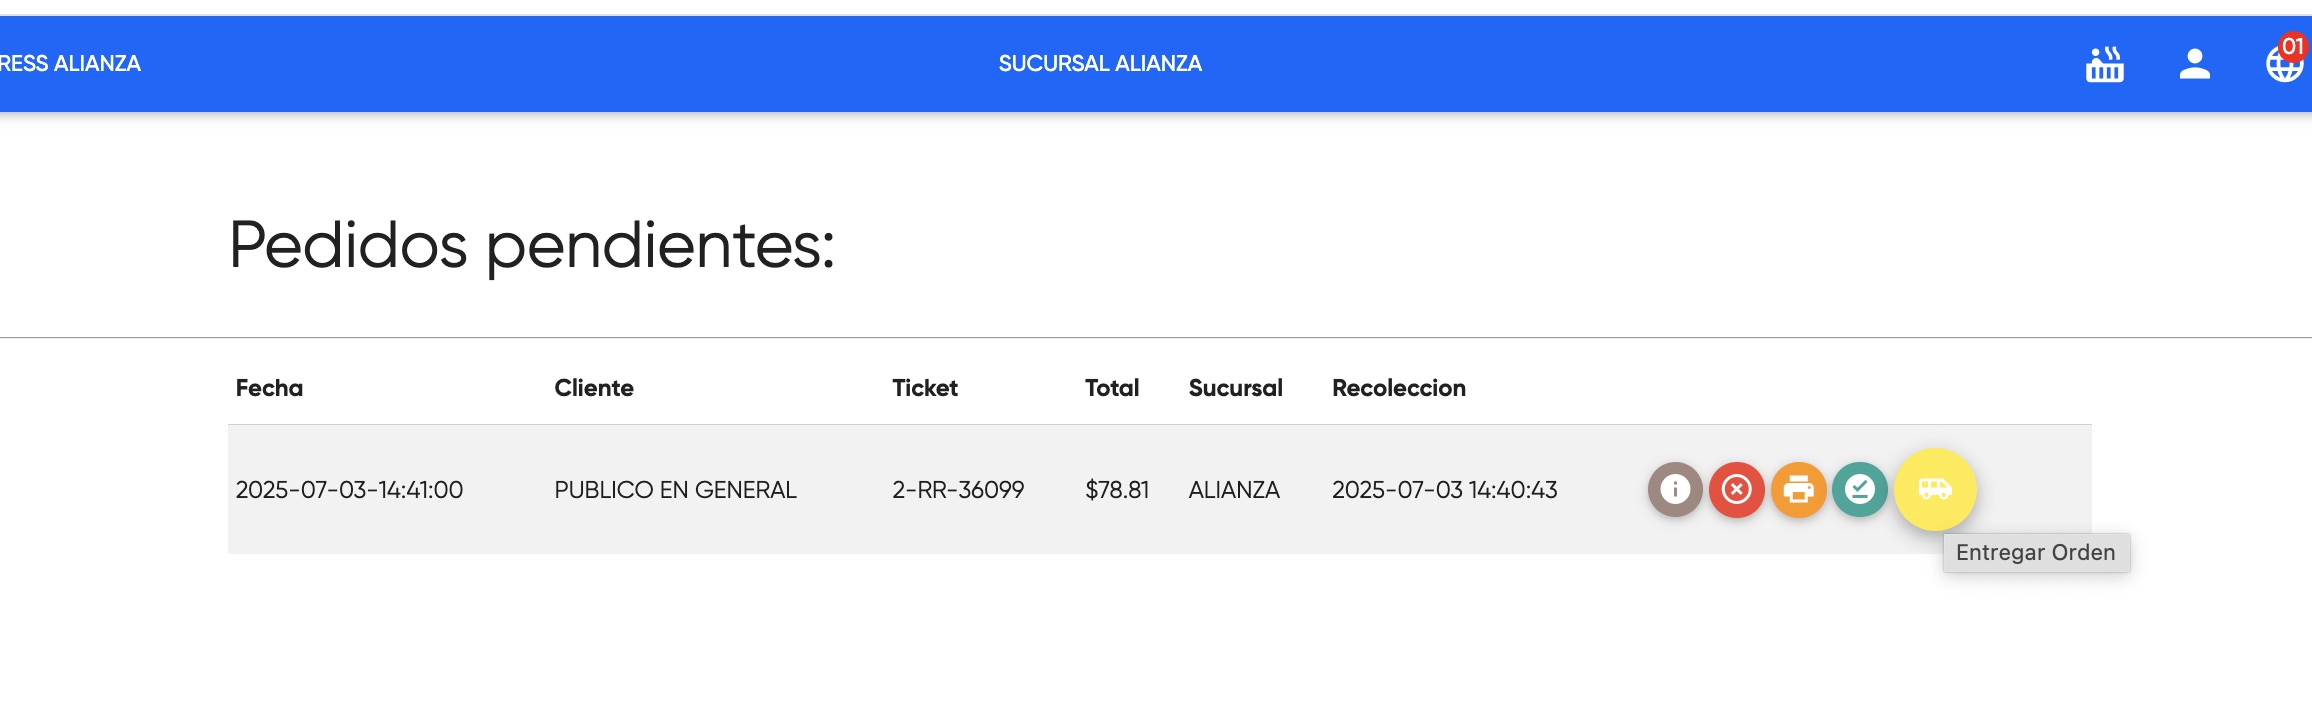Click the Sucursal column header
The image size is (2312, 726).
point(1235,388)
